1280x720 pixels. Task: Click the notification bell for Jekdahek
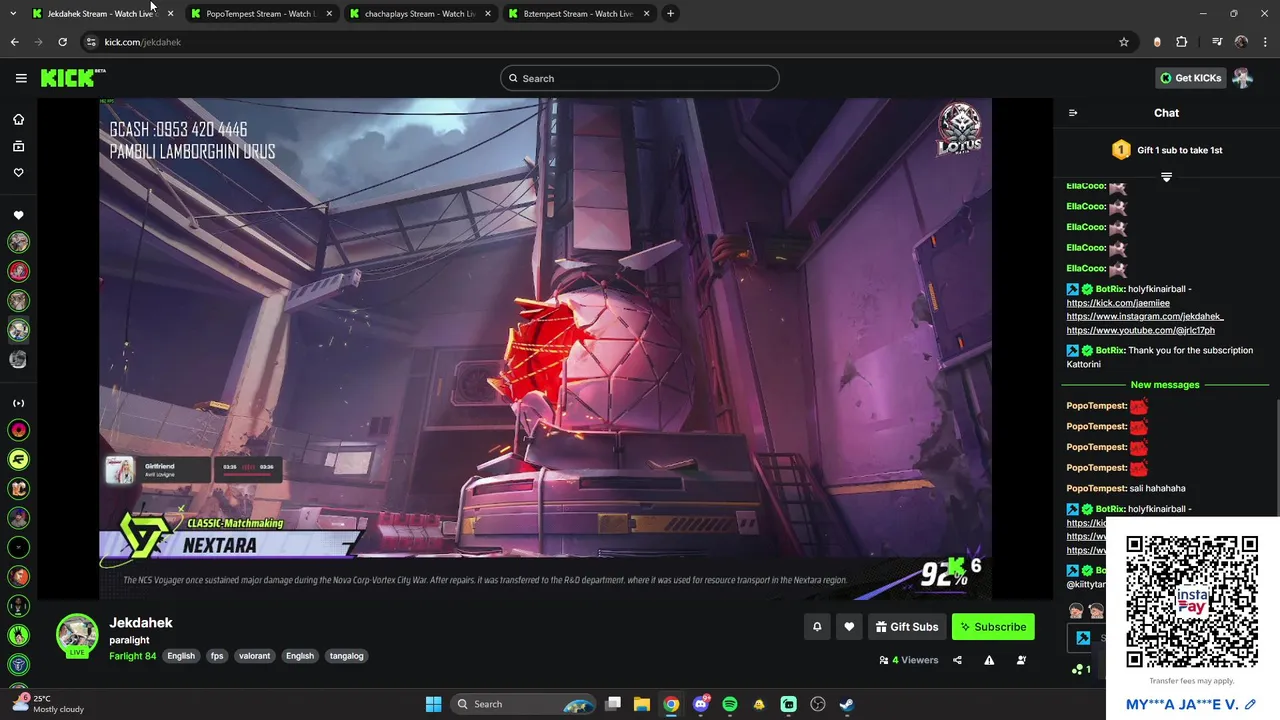[x=817, y=627]
